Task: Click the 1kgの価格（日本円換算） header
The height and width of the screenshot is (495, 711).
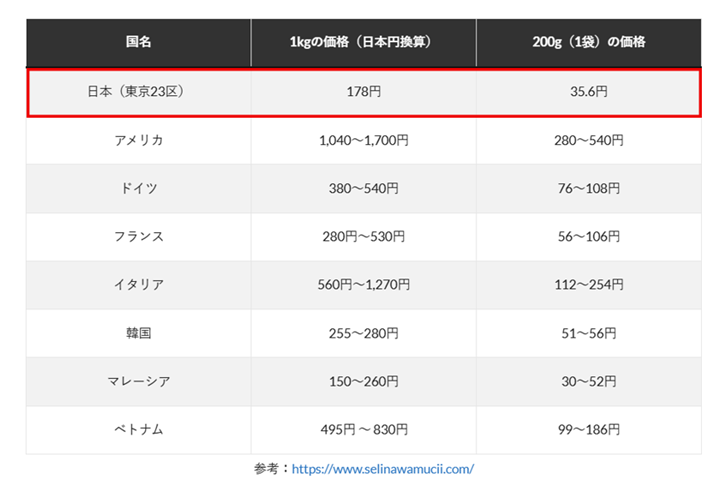Action: click(x=362, y=43)
